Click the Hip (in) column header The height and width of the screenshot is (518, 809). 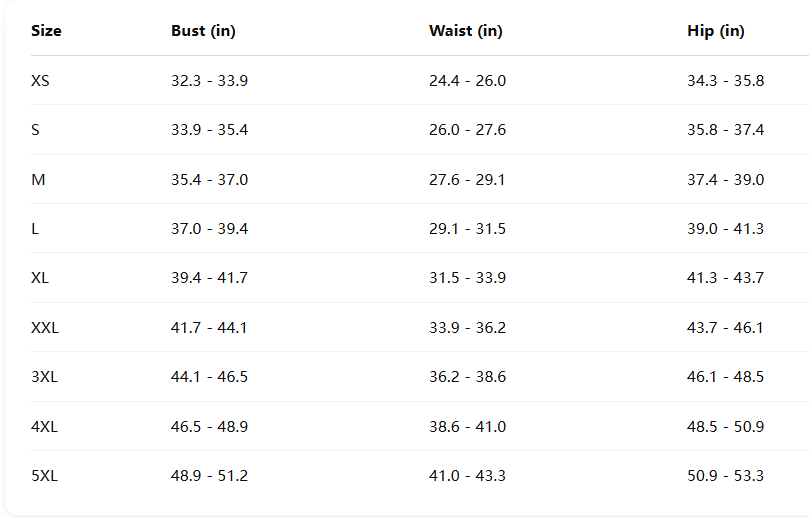click(715, 31)
